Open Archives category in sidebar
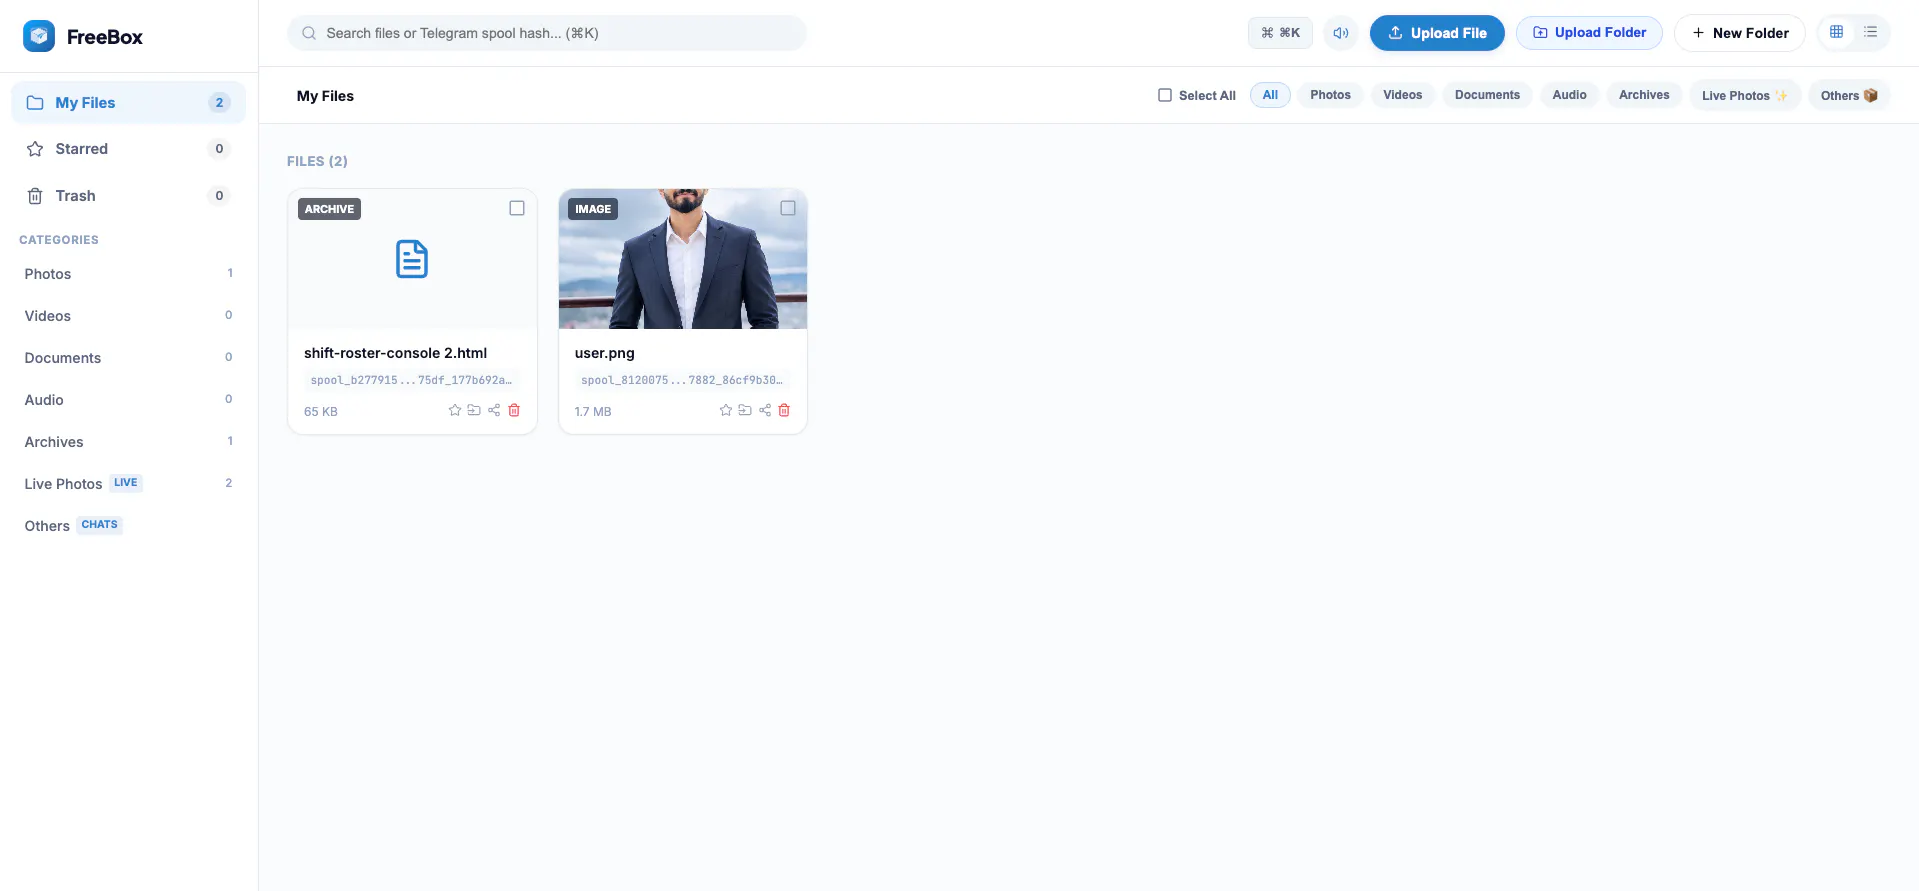This screenshot has height=891, width=1919. pyautogui.click(x=128, y=442)
